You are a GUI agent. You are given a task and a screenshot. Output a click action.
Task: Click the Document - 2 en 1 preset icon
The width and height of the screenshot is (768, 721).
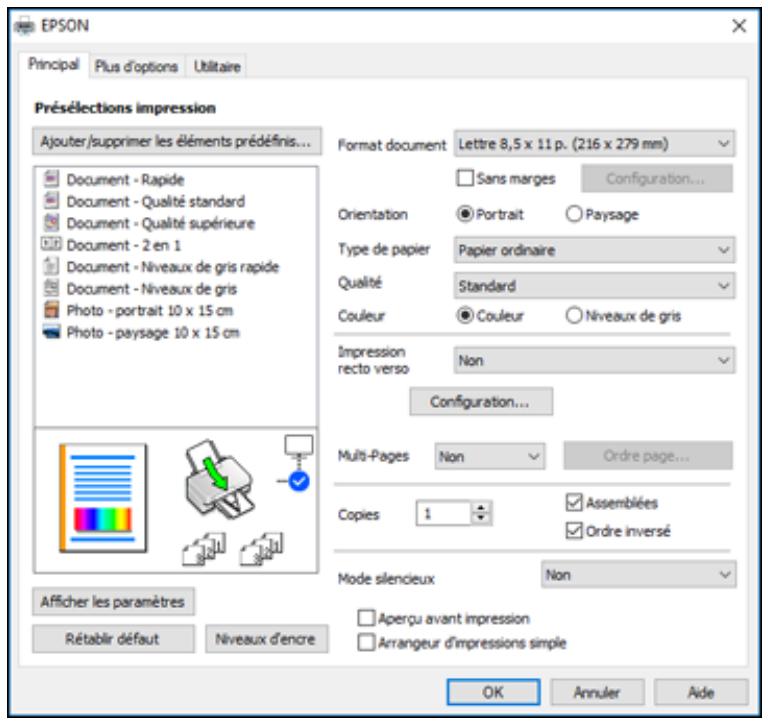pyautogui.click(x=51, y=244)
